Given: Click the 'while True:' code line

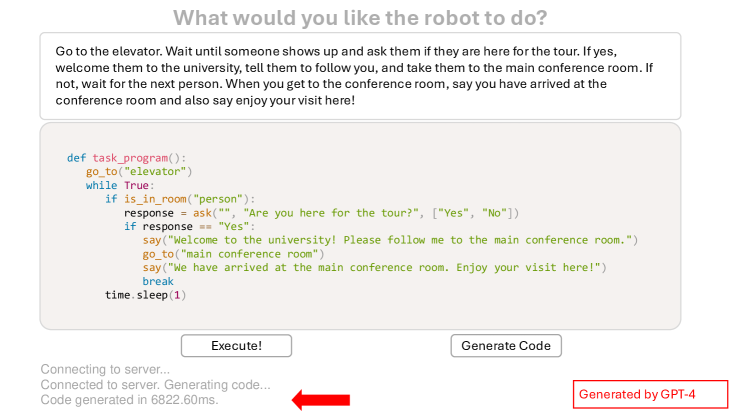Looking at the screenshot, I should pyautogui.click(x=117, y=185).
